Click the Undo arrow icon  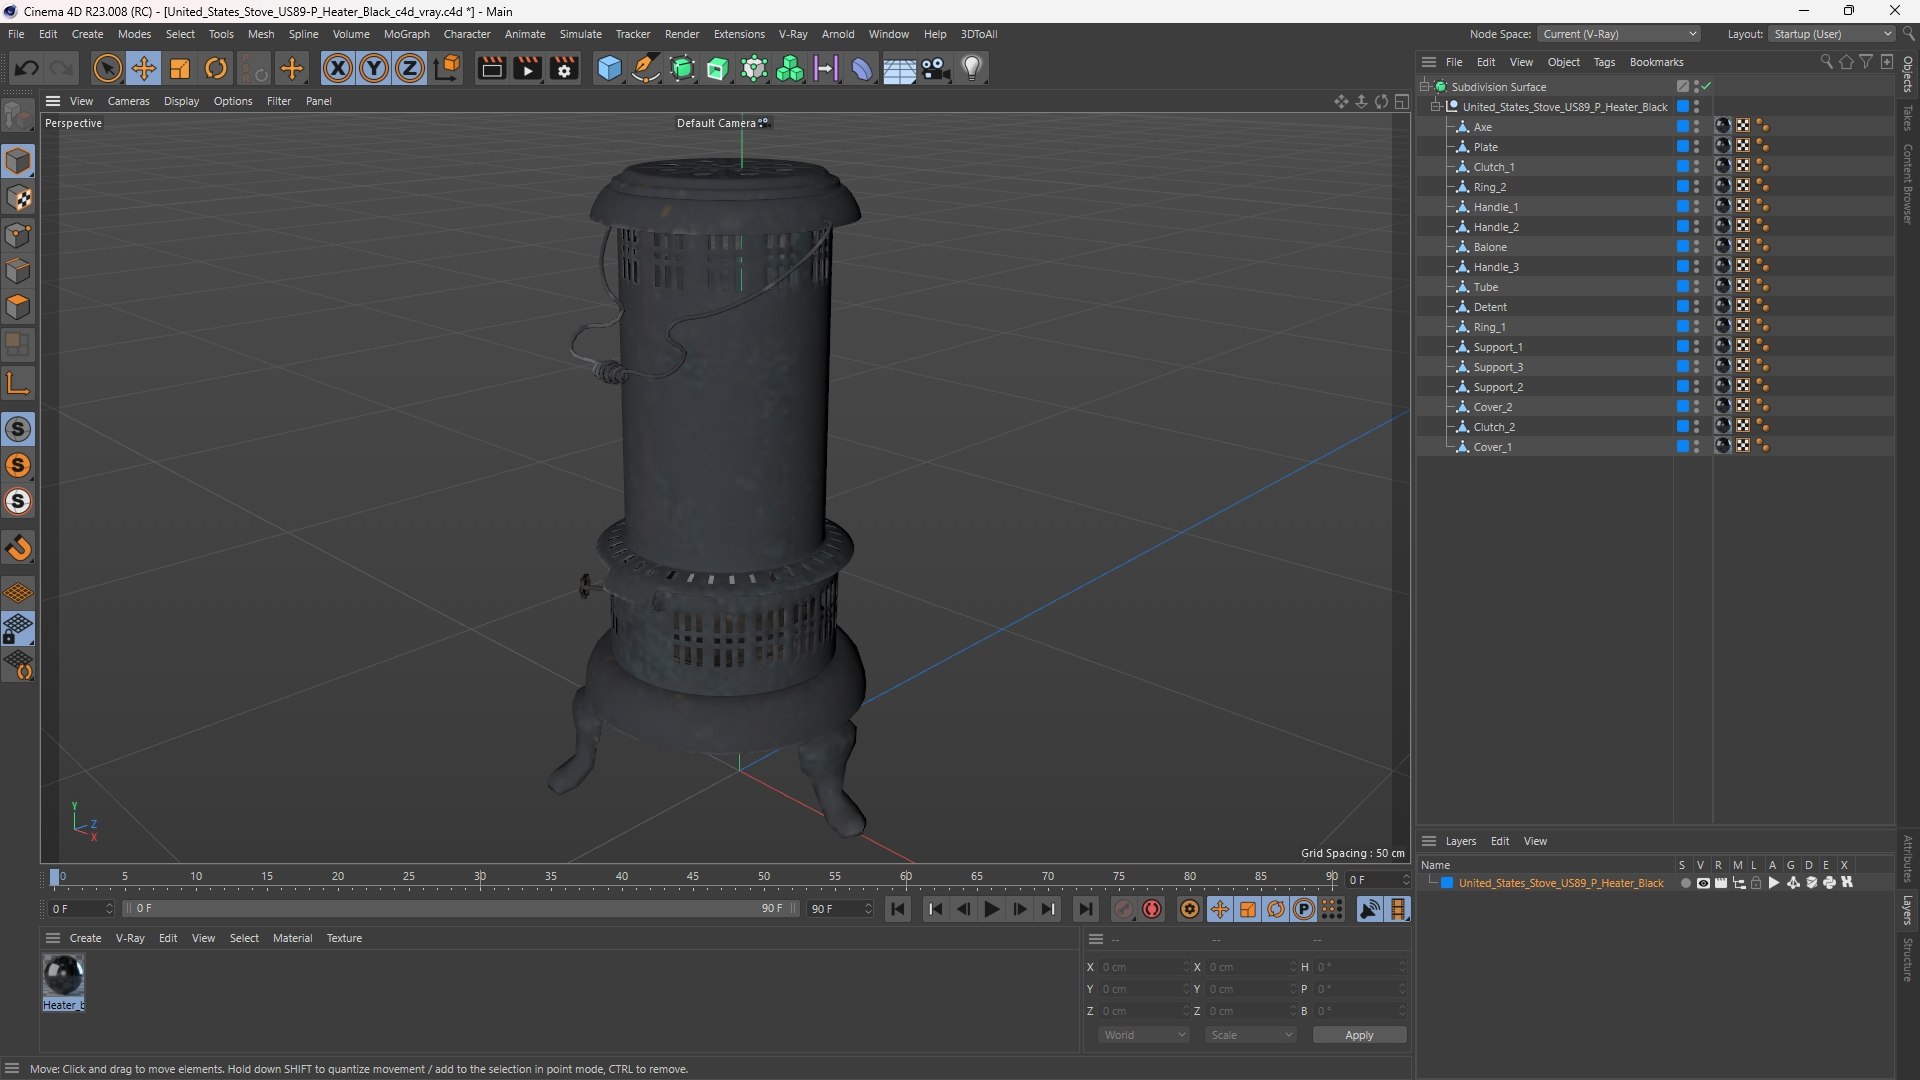point(27,68)
